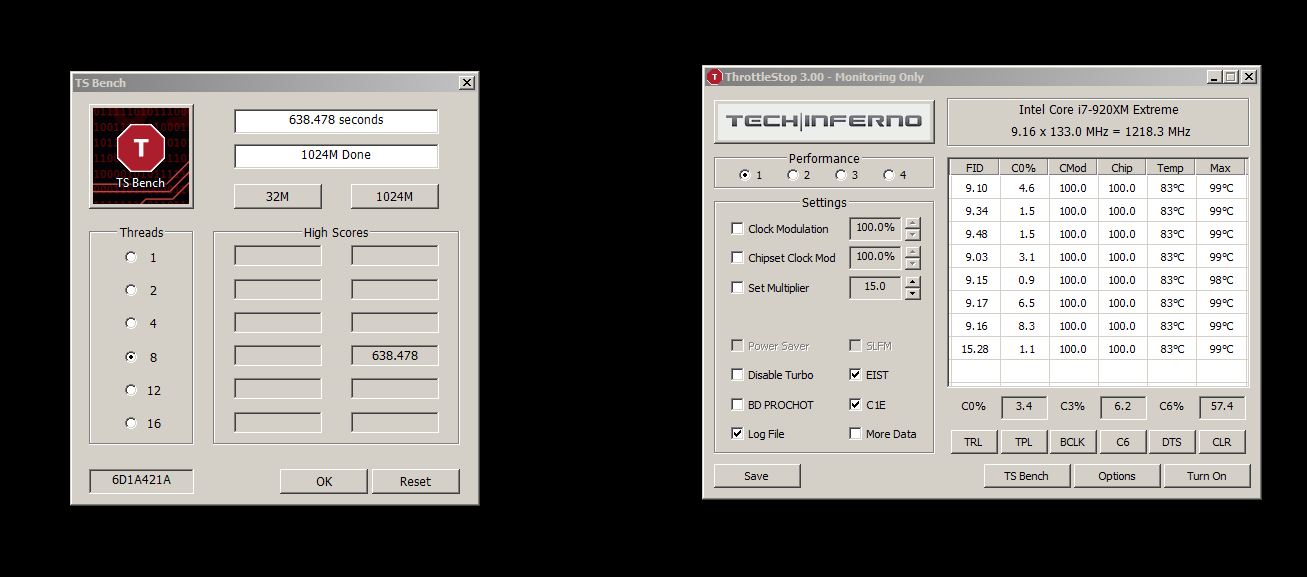Click the 15.28 FID table cell

tap(975, 349)
